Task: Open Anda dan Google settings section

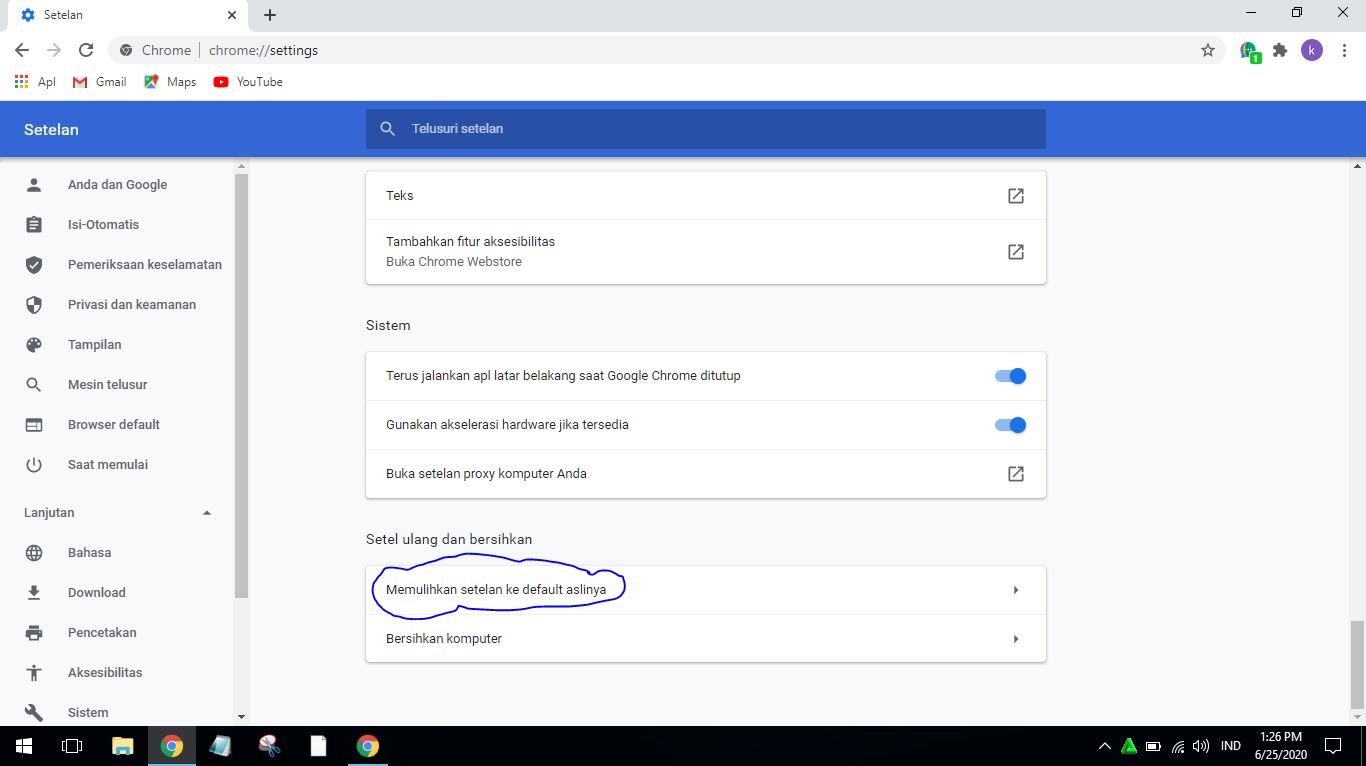Action: pos(117,185)
